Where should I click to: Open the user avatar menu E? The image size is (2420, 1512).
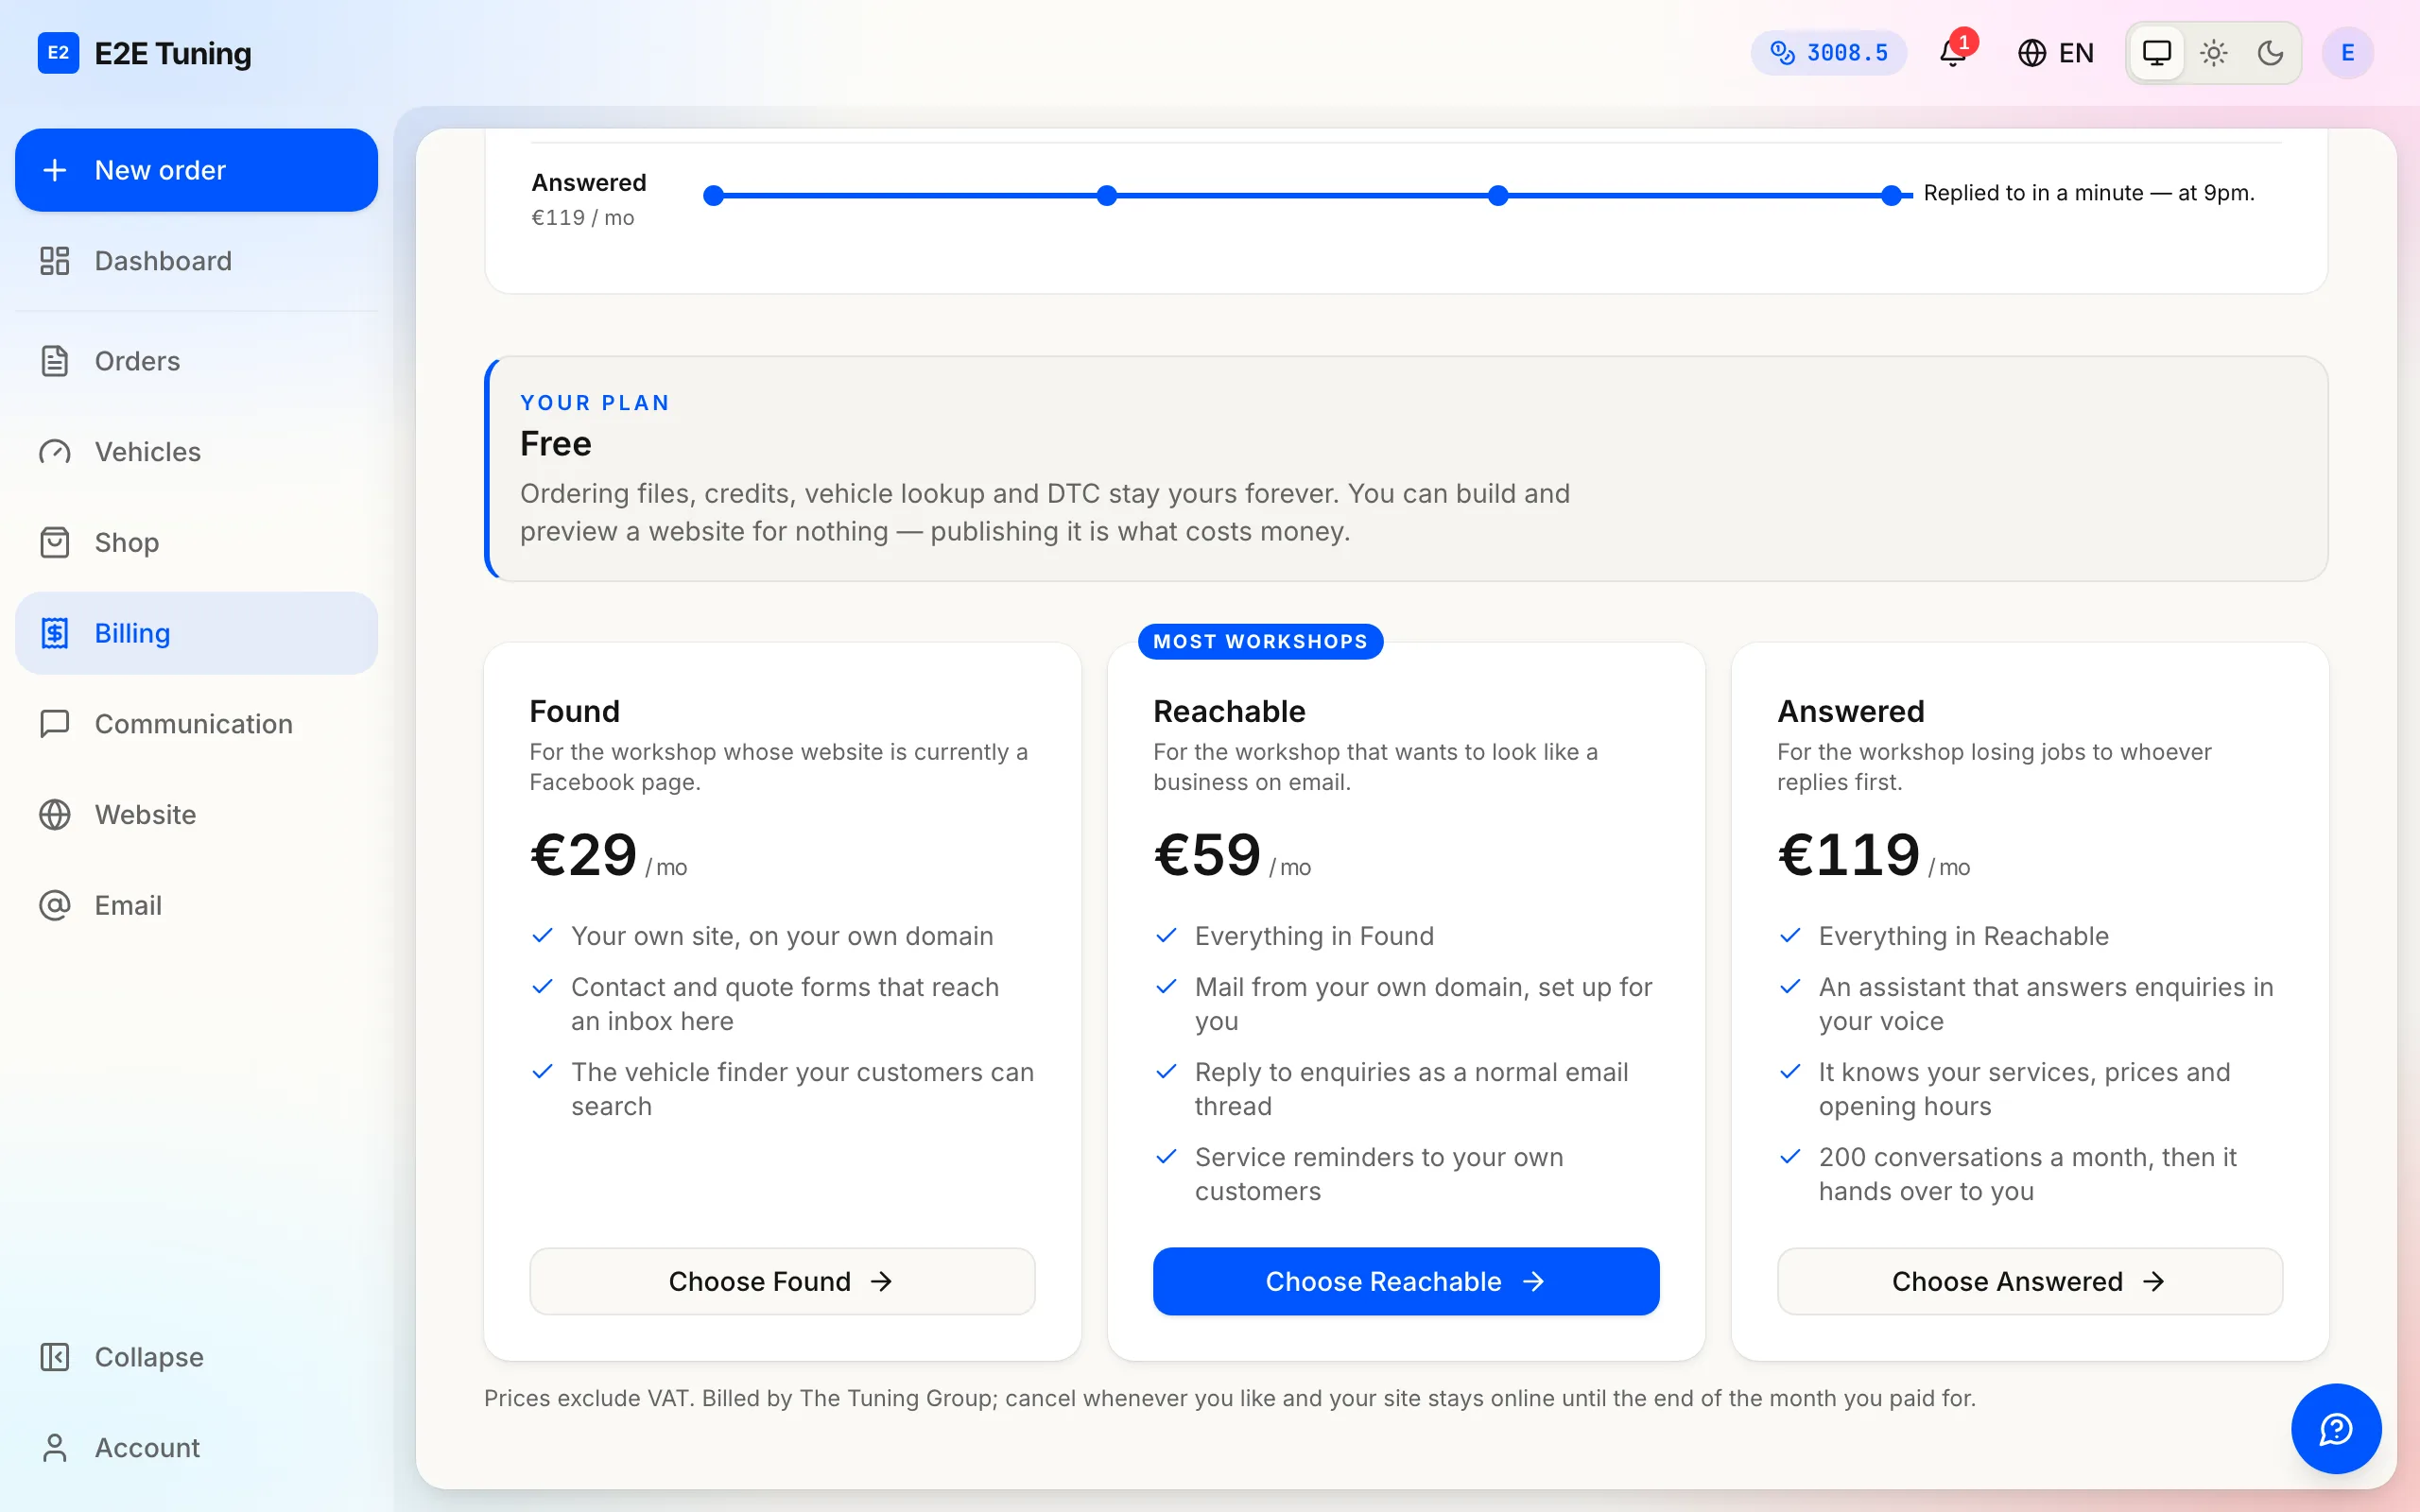pos(2347,53)
